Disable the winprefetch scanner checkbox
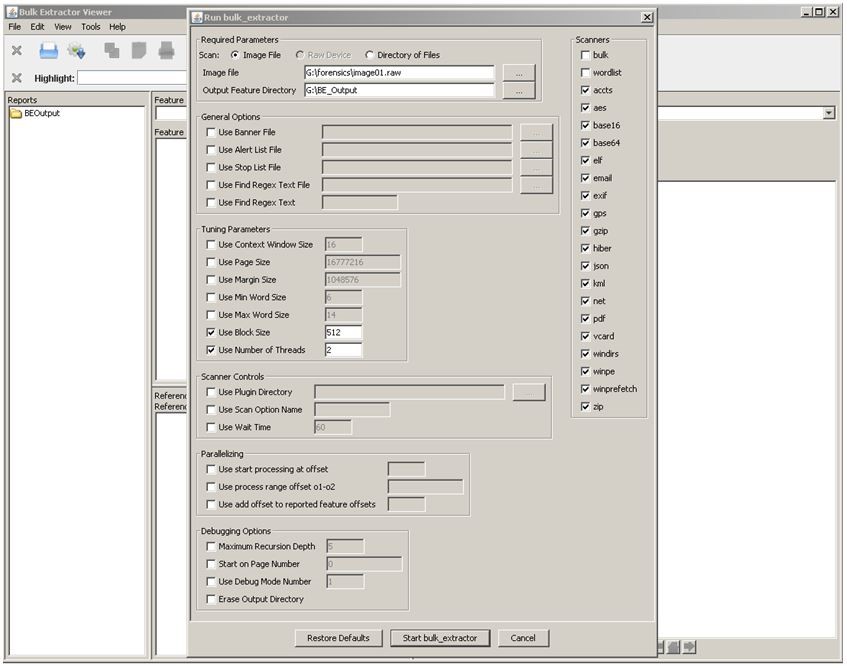Viewport: 847px width, 669px height. [x=585, y=389]
